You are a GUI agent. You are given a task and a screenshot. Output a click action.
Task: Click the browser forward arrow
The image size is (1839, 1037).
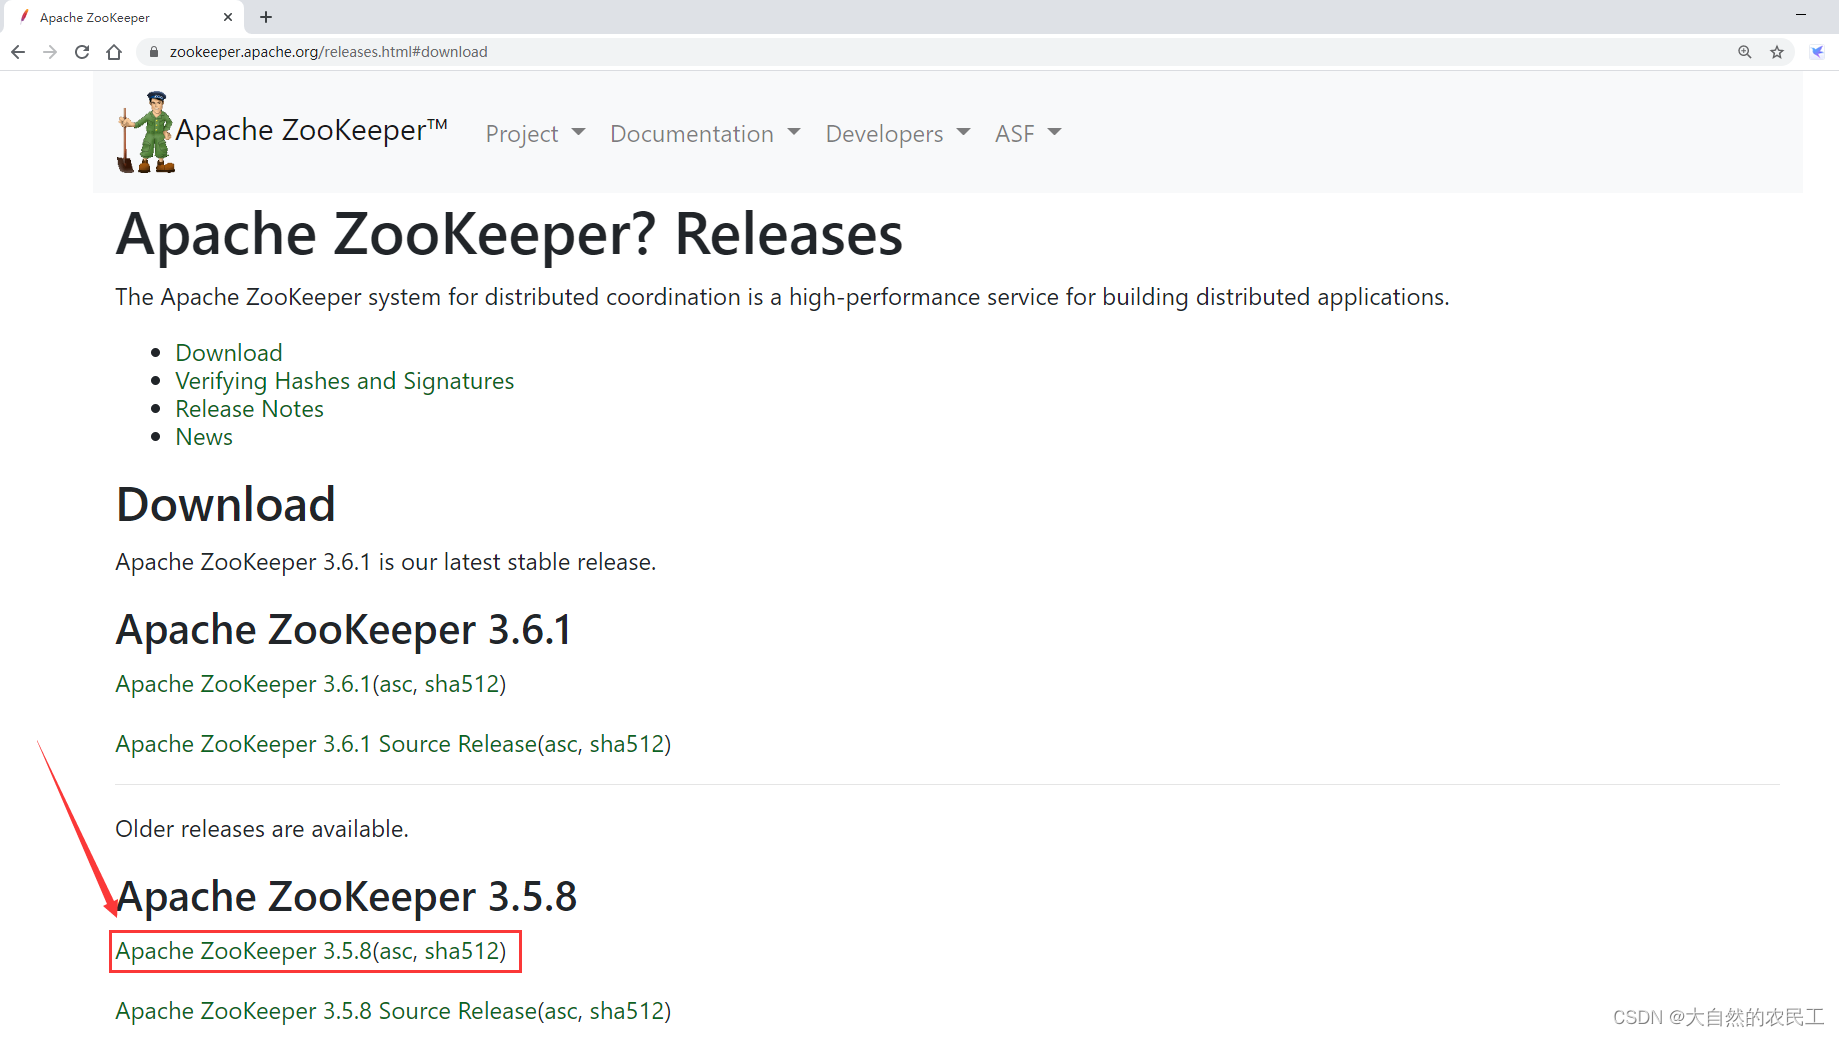click(50, 51)
